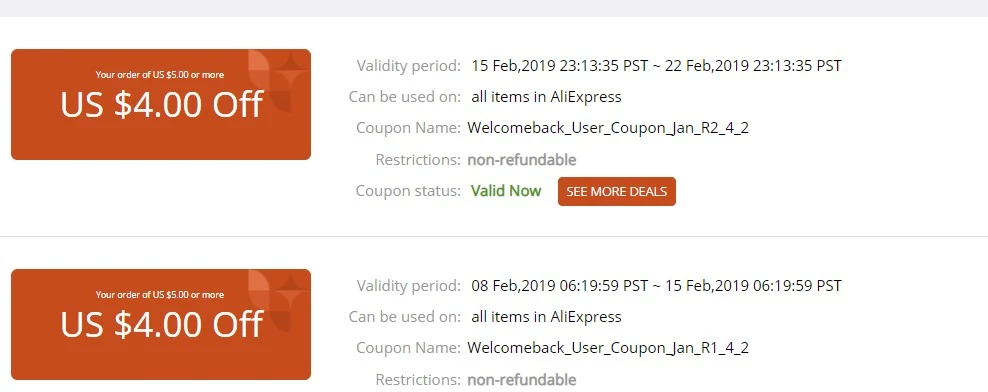Select the second US $4.00 Off coupon card
This screenshot has height=392, width=988.
tap(161, 325)
